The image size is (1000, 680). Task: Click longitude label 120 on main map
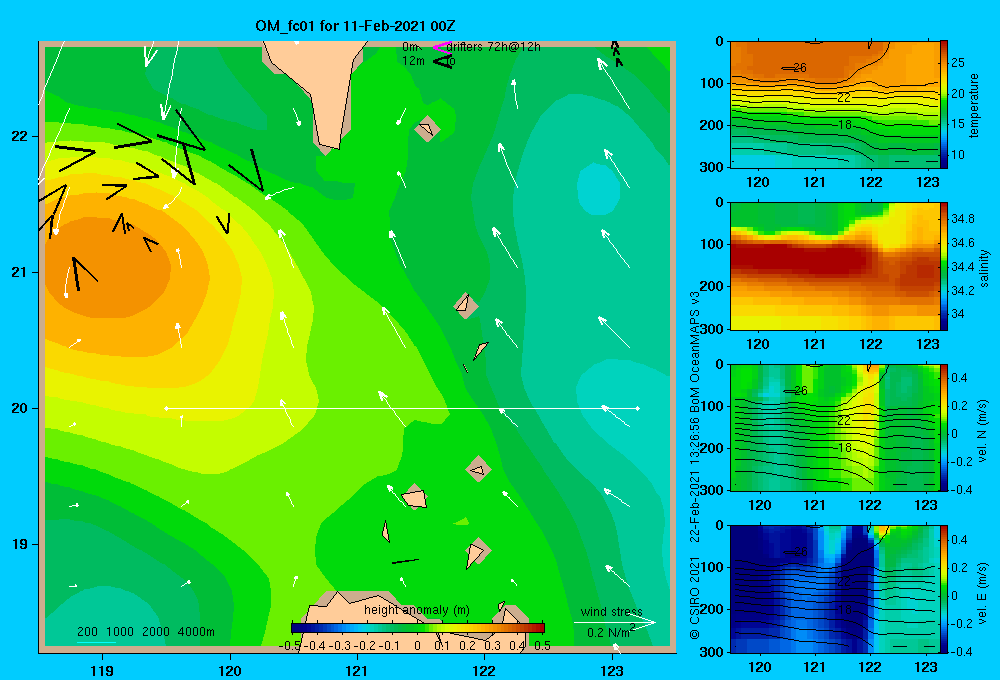click(230, 670)
